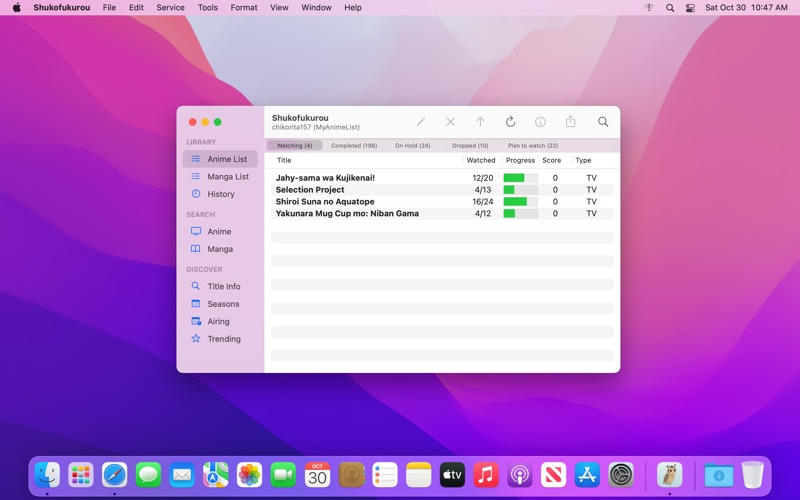This screenshot has width=800, height=500.
Task: Open the Shukofukurou app menu
Action: pyautogui.click(x=62, y=8)
